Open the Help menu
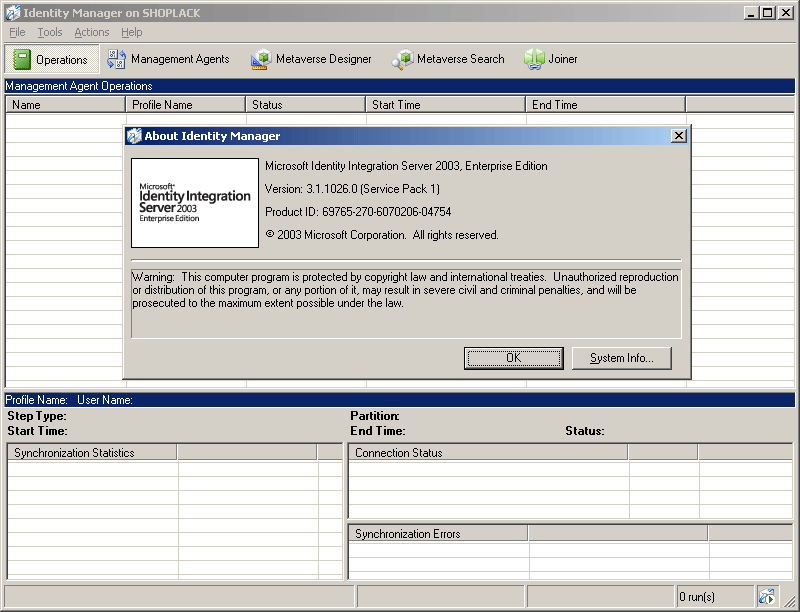The height and width of the screenshot is (612, 800). click(132, 32)
